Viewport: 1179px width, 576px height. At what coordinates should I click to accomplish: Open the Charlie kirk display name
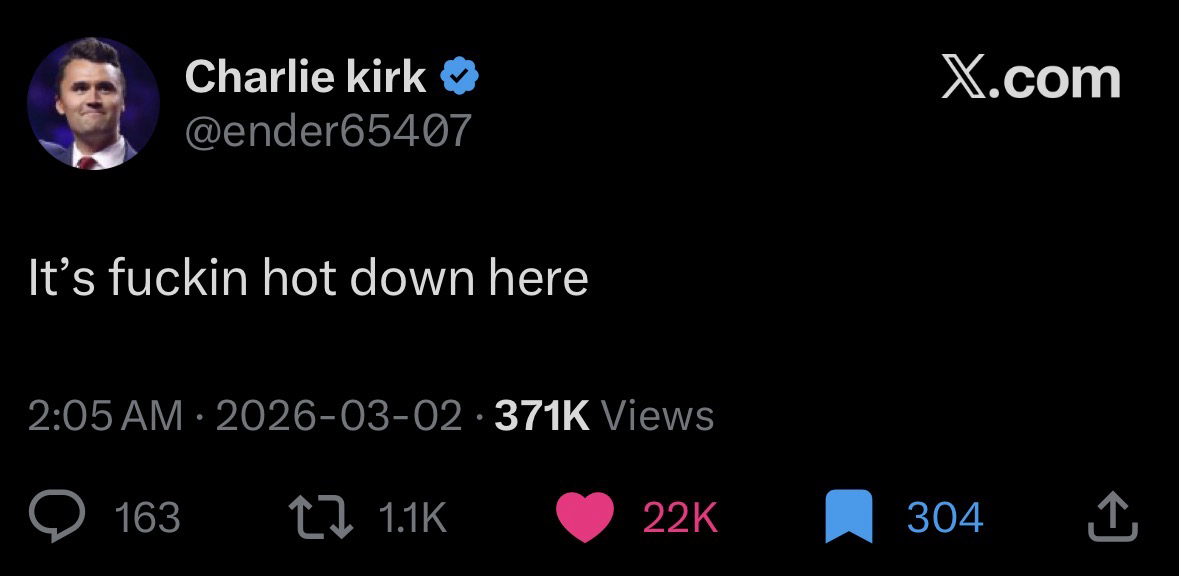point(306,77)
